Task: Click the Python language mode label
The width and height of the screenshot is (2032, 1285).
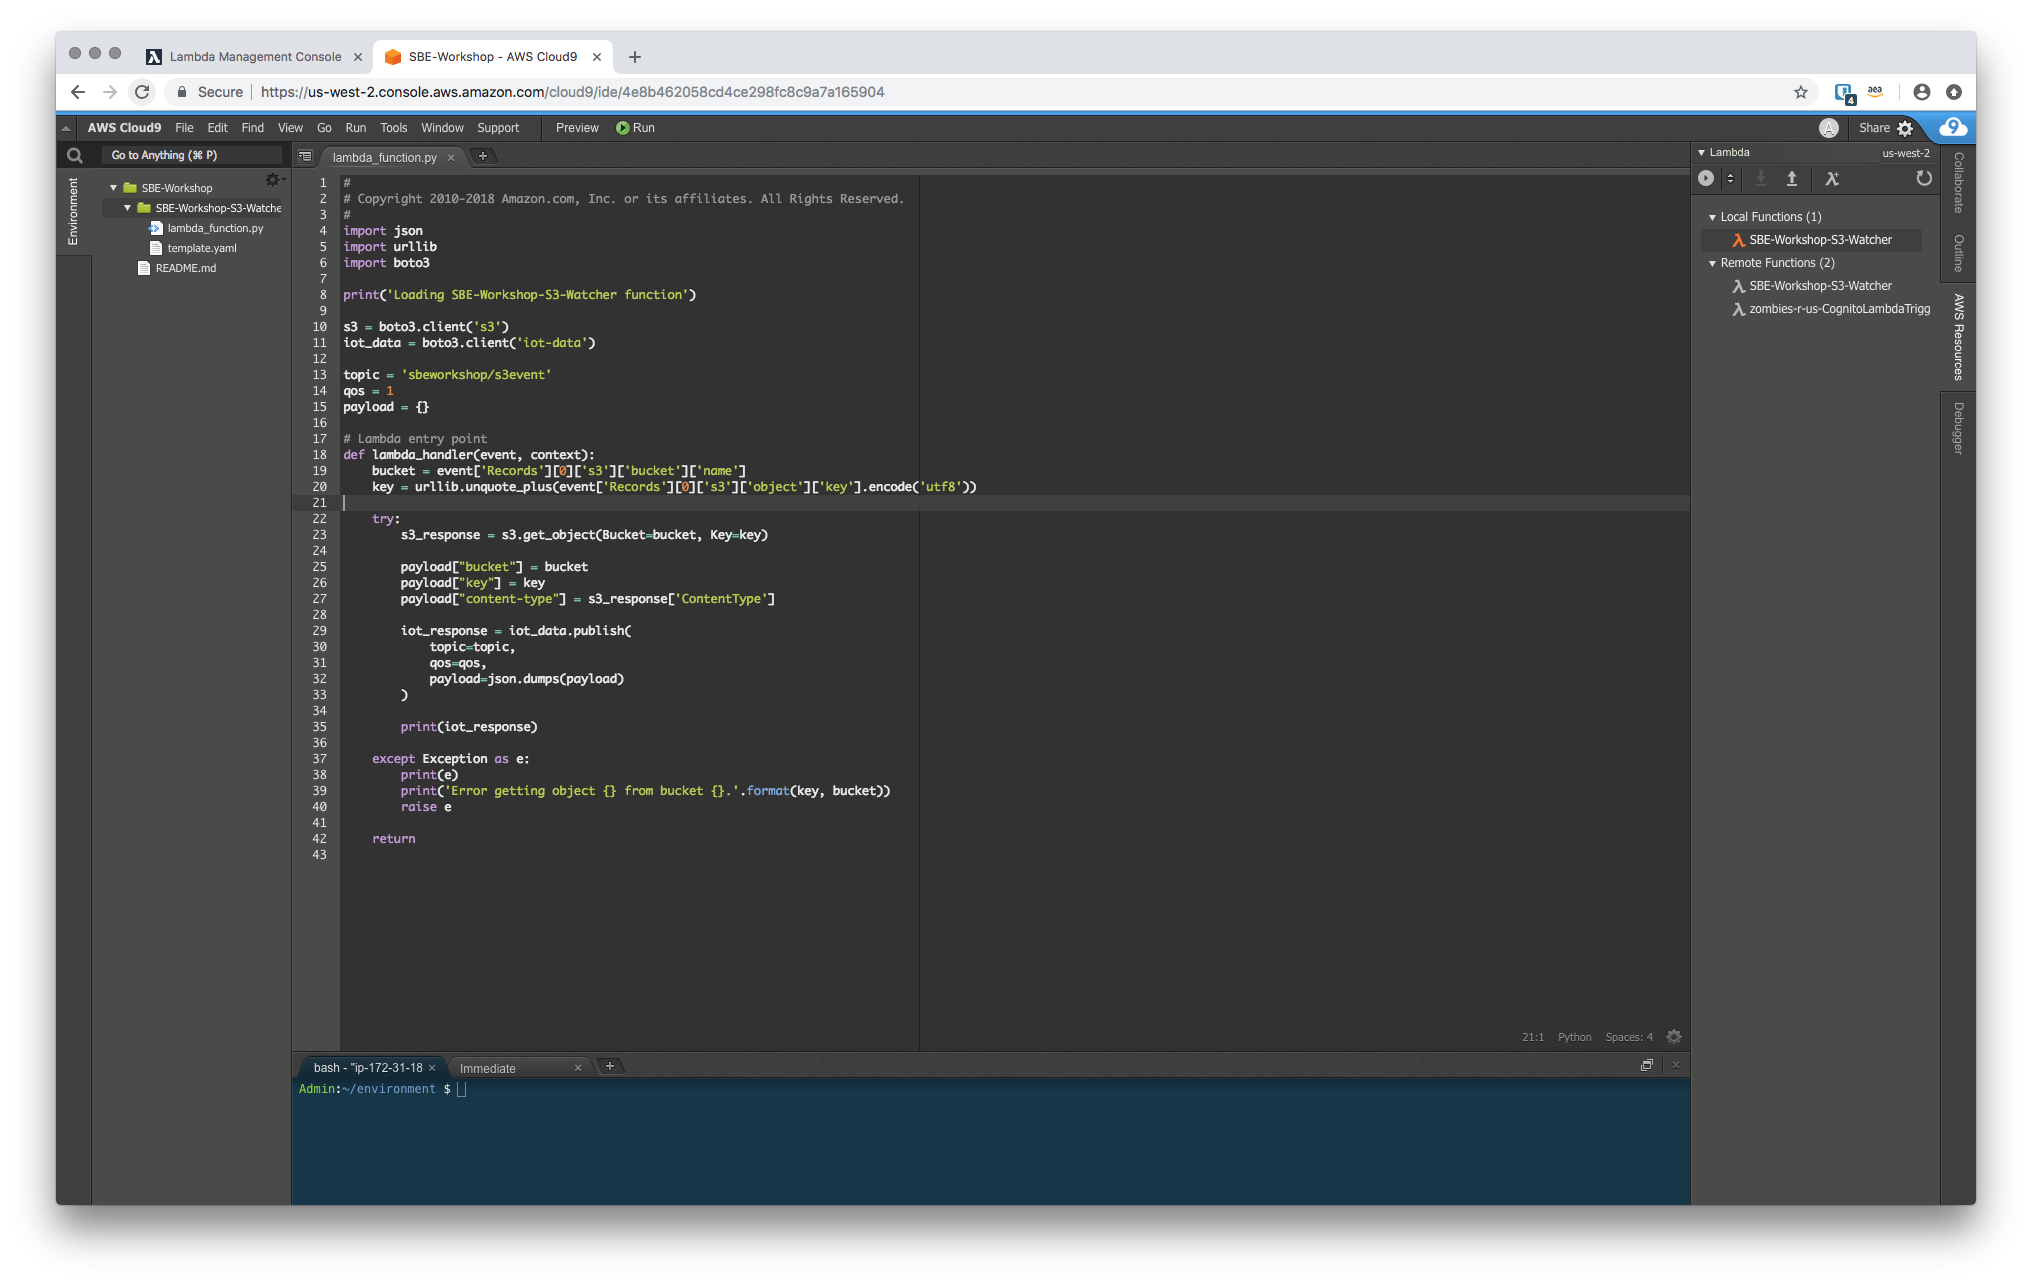Action: point(1574,1037)
